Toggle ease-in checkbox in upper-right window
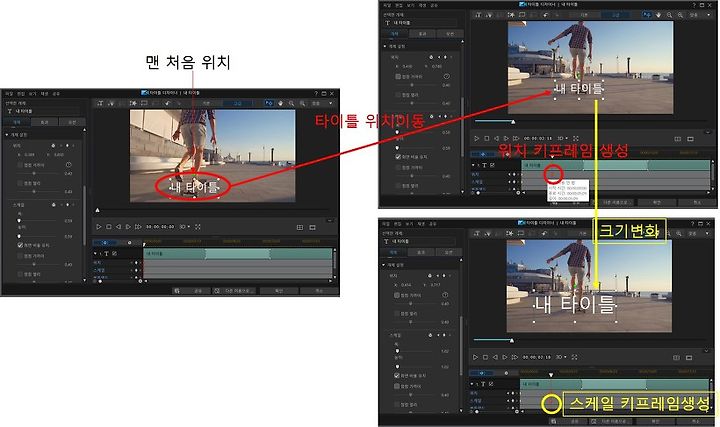720x427 pixels. tap(398, 76)
